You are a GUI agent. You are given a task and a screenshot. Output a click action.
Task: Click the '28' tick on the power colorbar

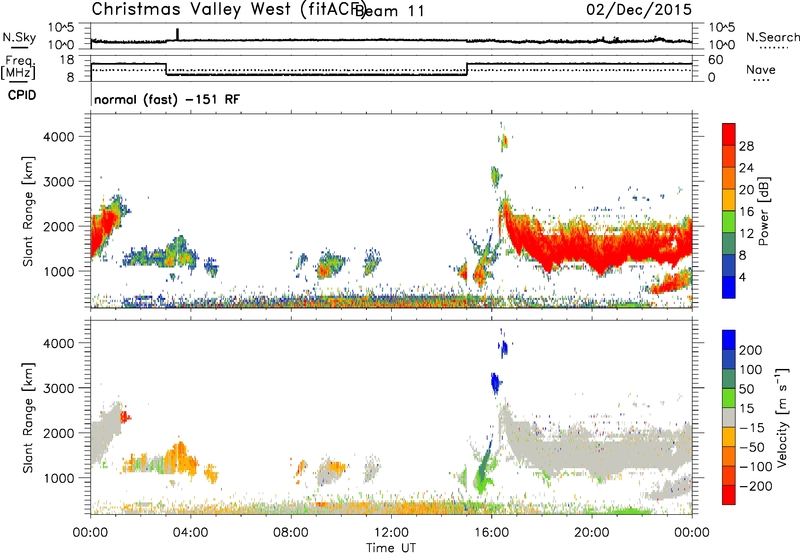tap(746, 146)
